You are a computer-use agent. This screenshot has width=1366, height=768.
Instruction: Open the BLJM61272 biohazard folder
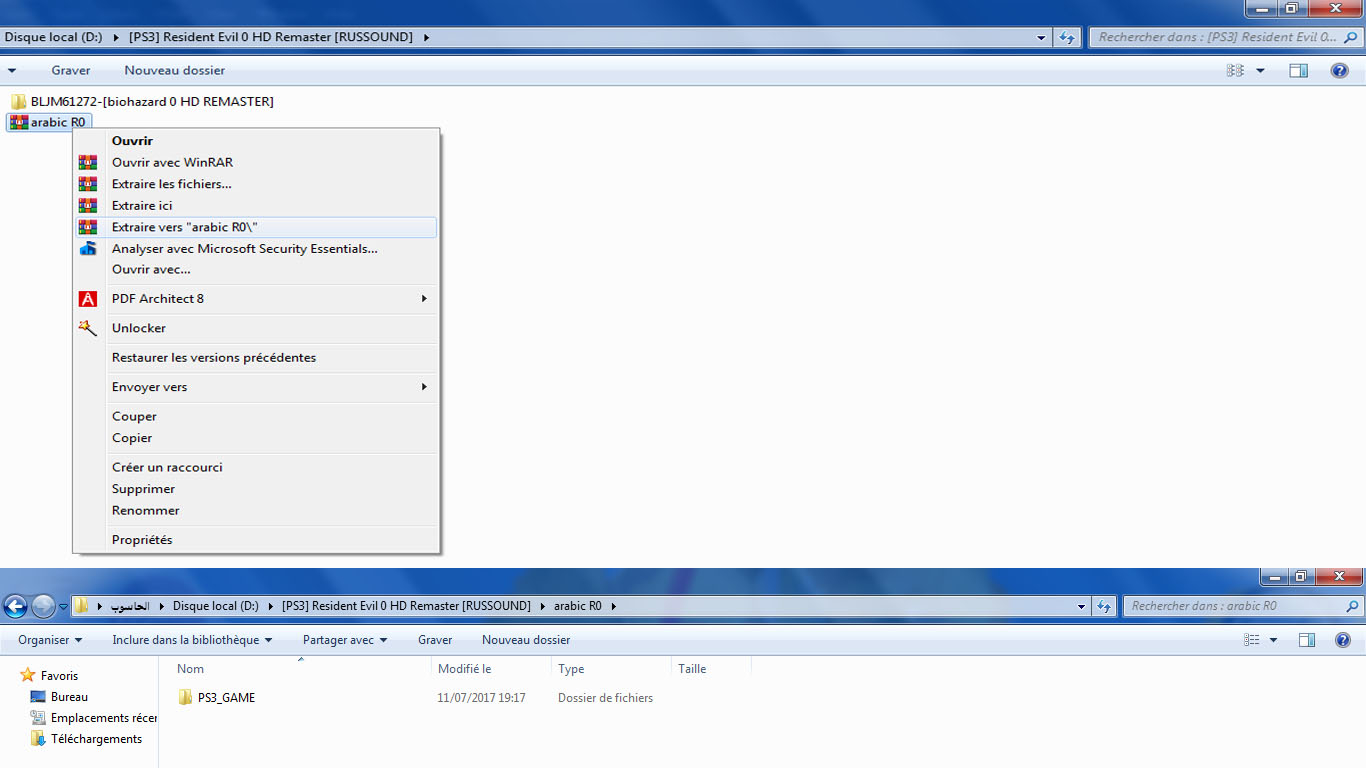[150, 101]
